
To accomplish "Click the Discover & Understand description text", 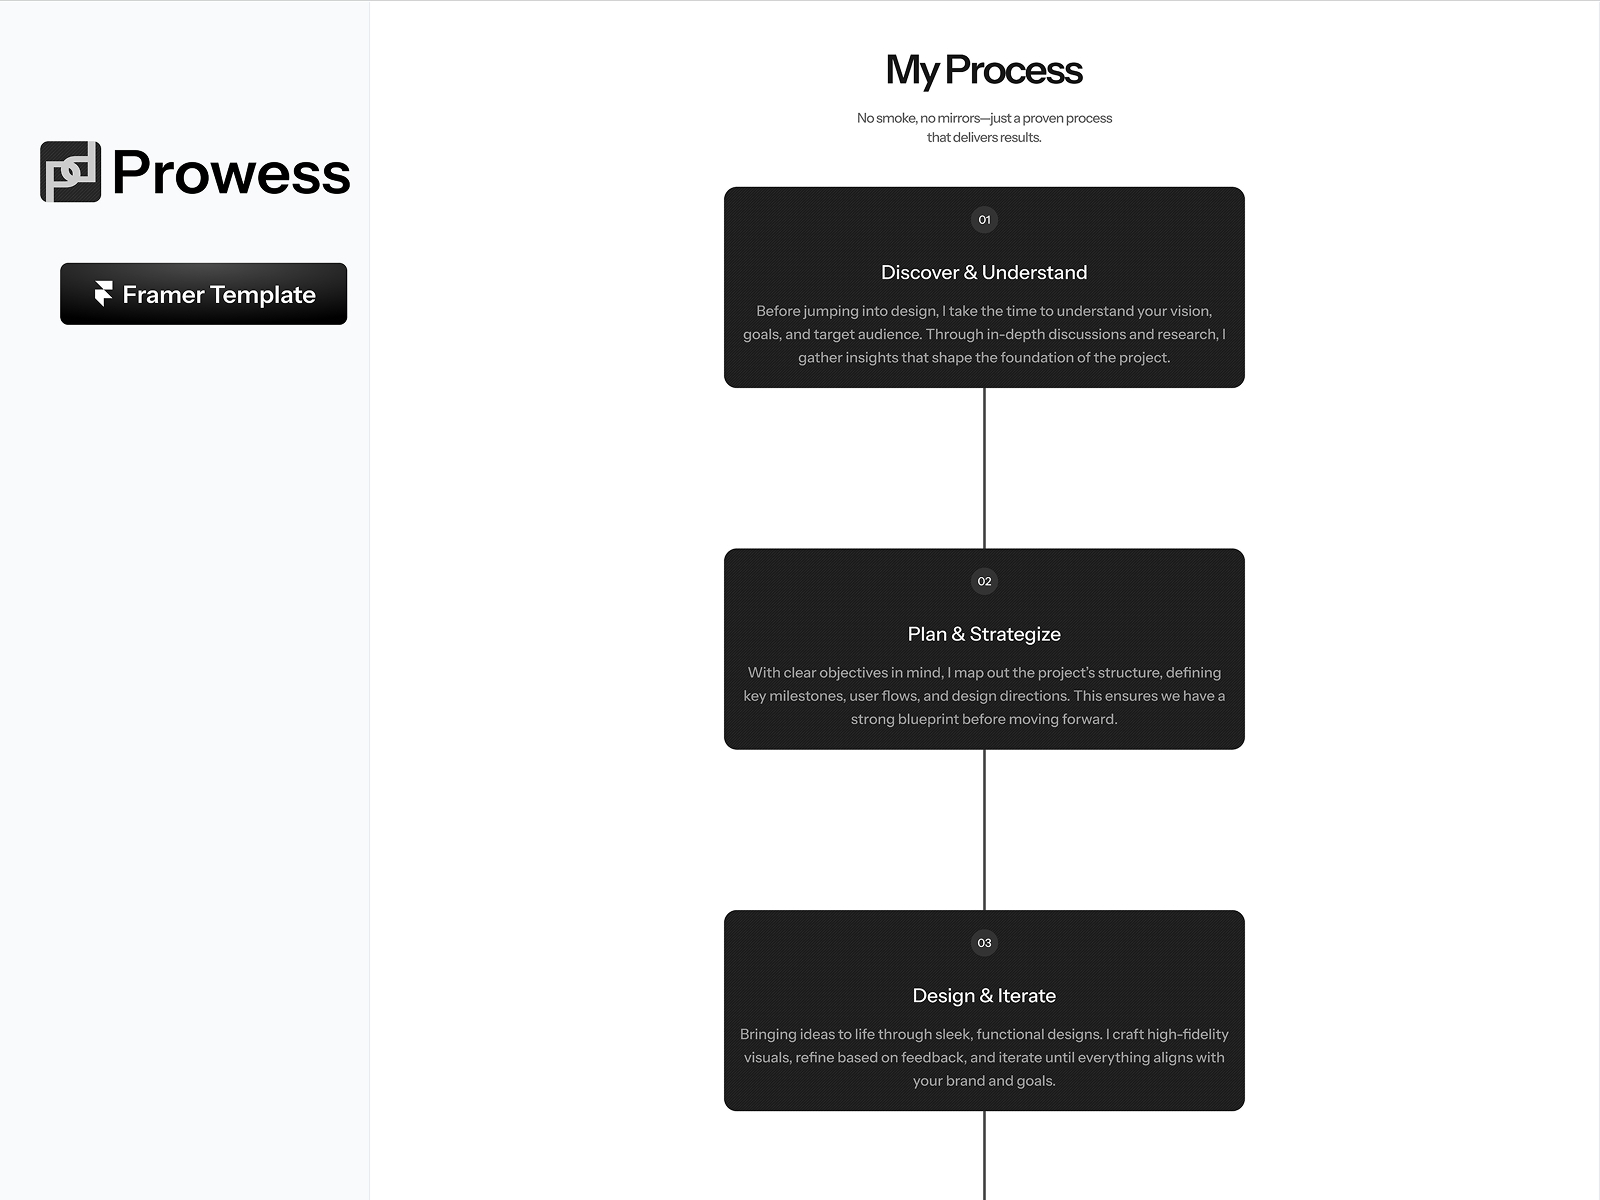I will (984, 334).
